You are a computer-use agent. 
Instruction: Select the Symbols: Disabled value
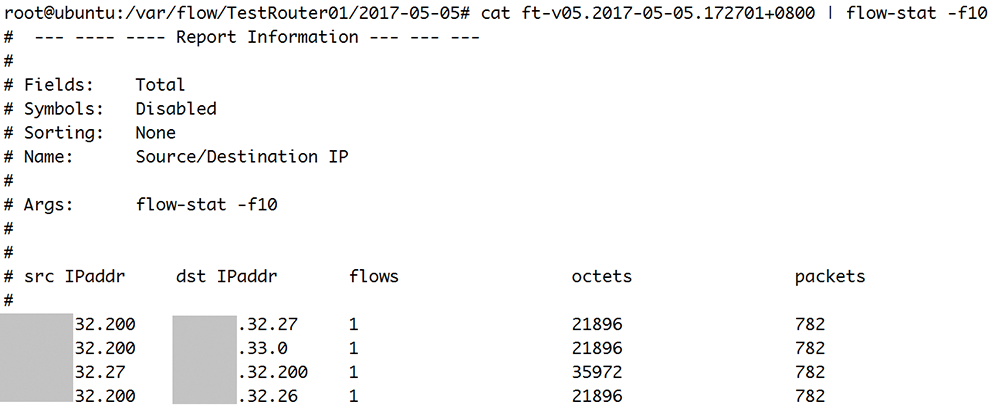176,108
